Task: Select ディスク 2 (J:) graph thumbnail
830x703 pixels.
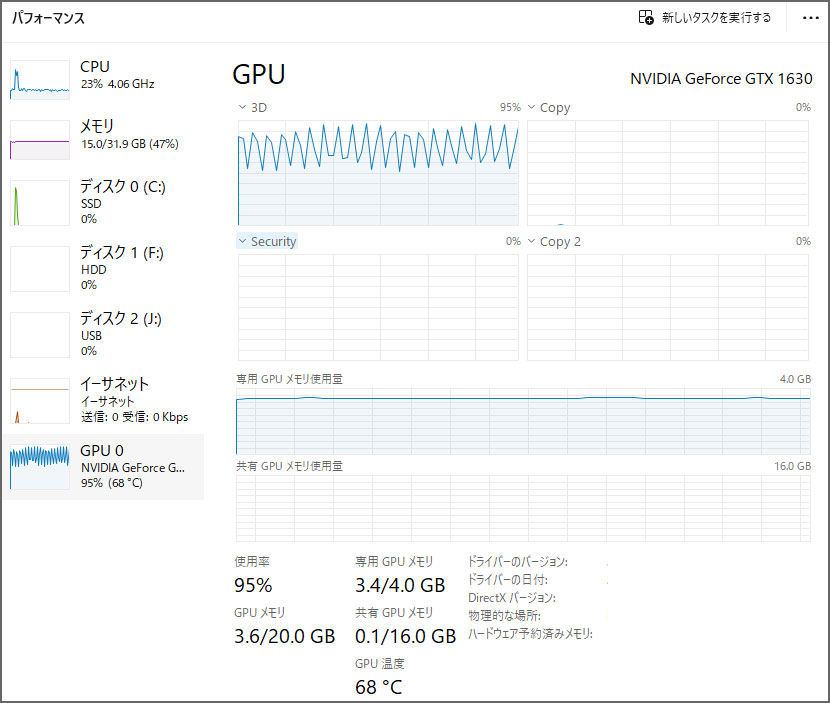Action: (40, 335)
